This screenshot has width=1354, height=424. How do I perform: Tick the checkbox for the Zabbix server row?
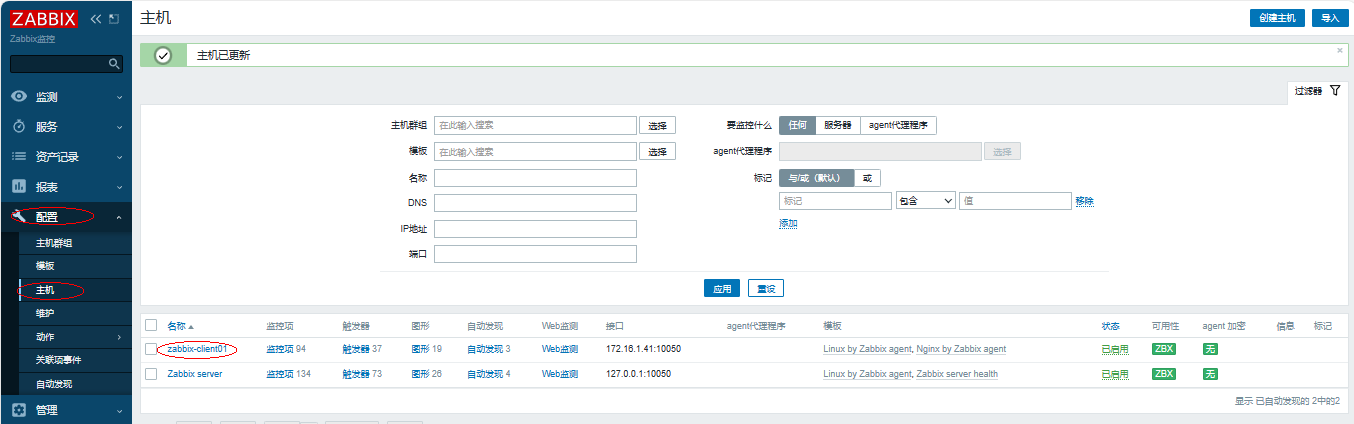point(151,374)
